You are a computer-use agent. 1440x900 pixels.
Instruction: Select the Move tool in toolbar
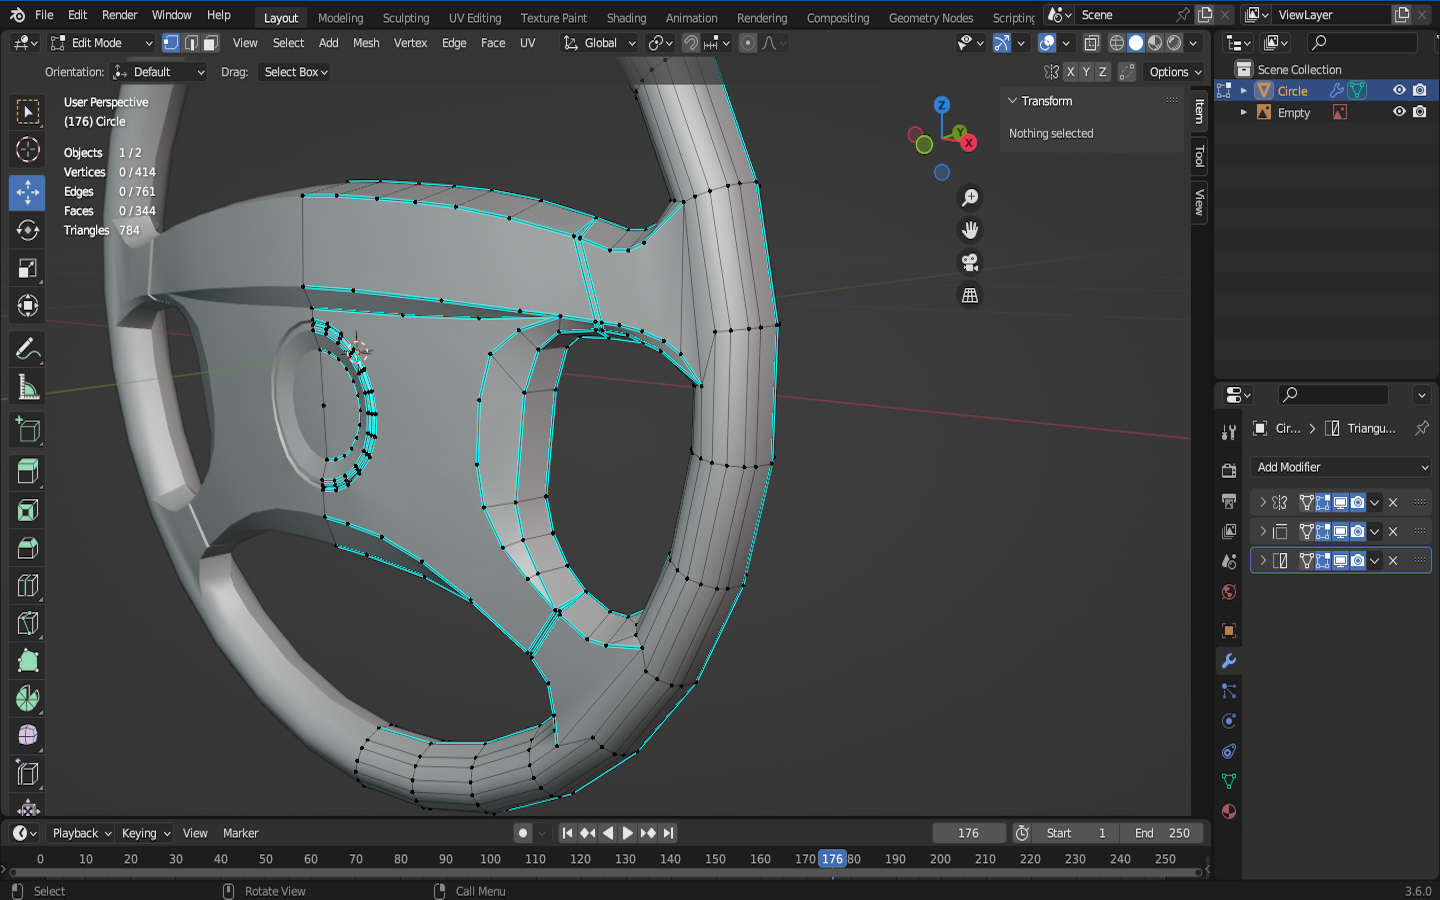point(27,192)
